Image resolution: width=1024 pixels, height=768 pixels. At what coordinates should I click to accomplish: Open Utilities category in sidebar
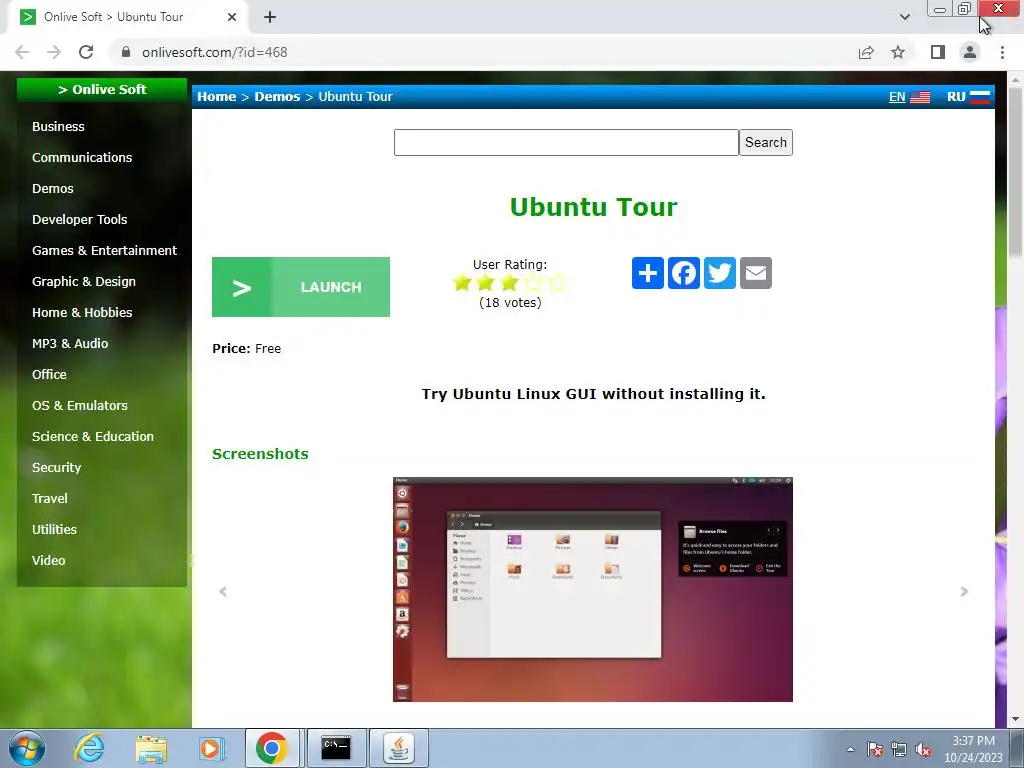54,530
